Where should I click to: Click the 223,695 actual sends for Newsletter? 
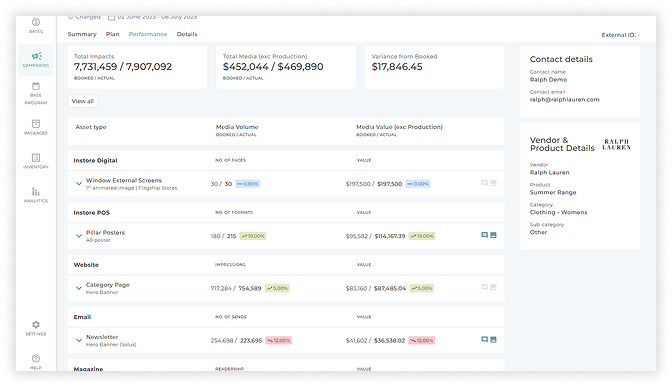point(250,341)
